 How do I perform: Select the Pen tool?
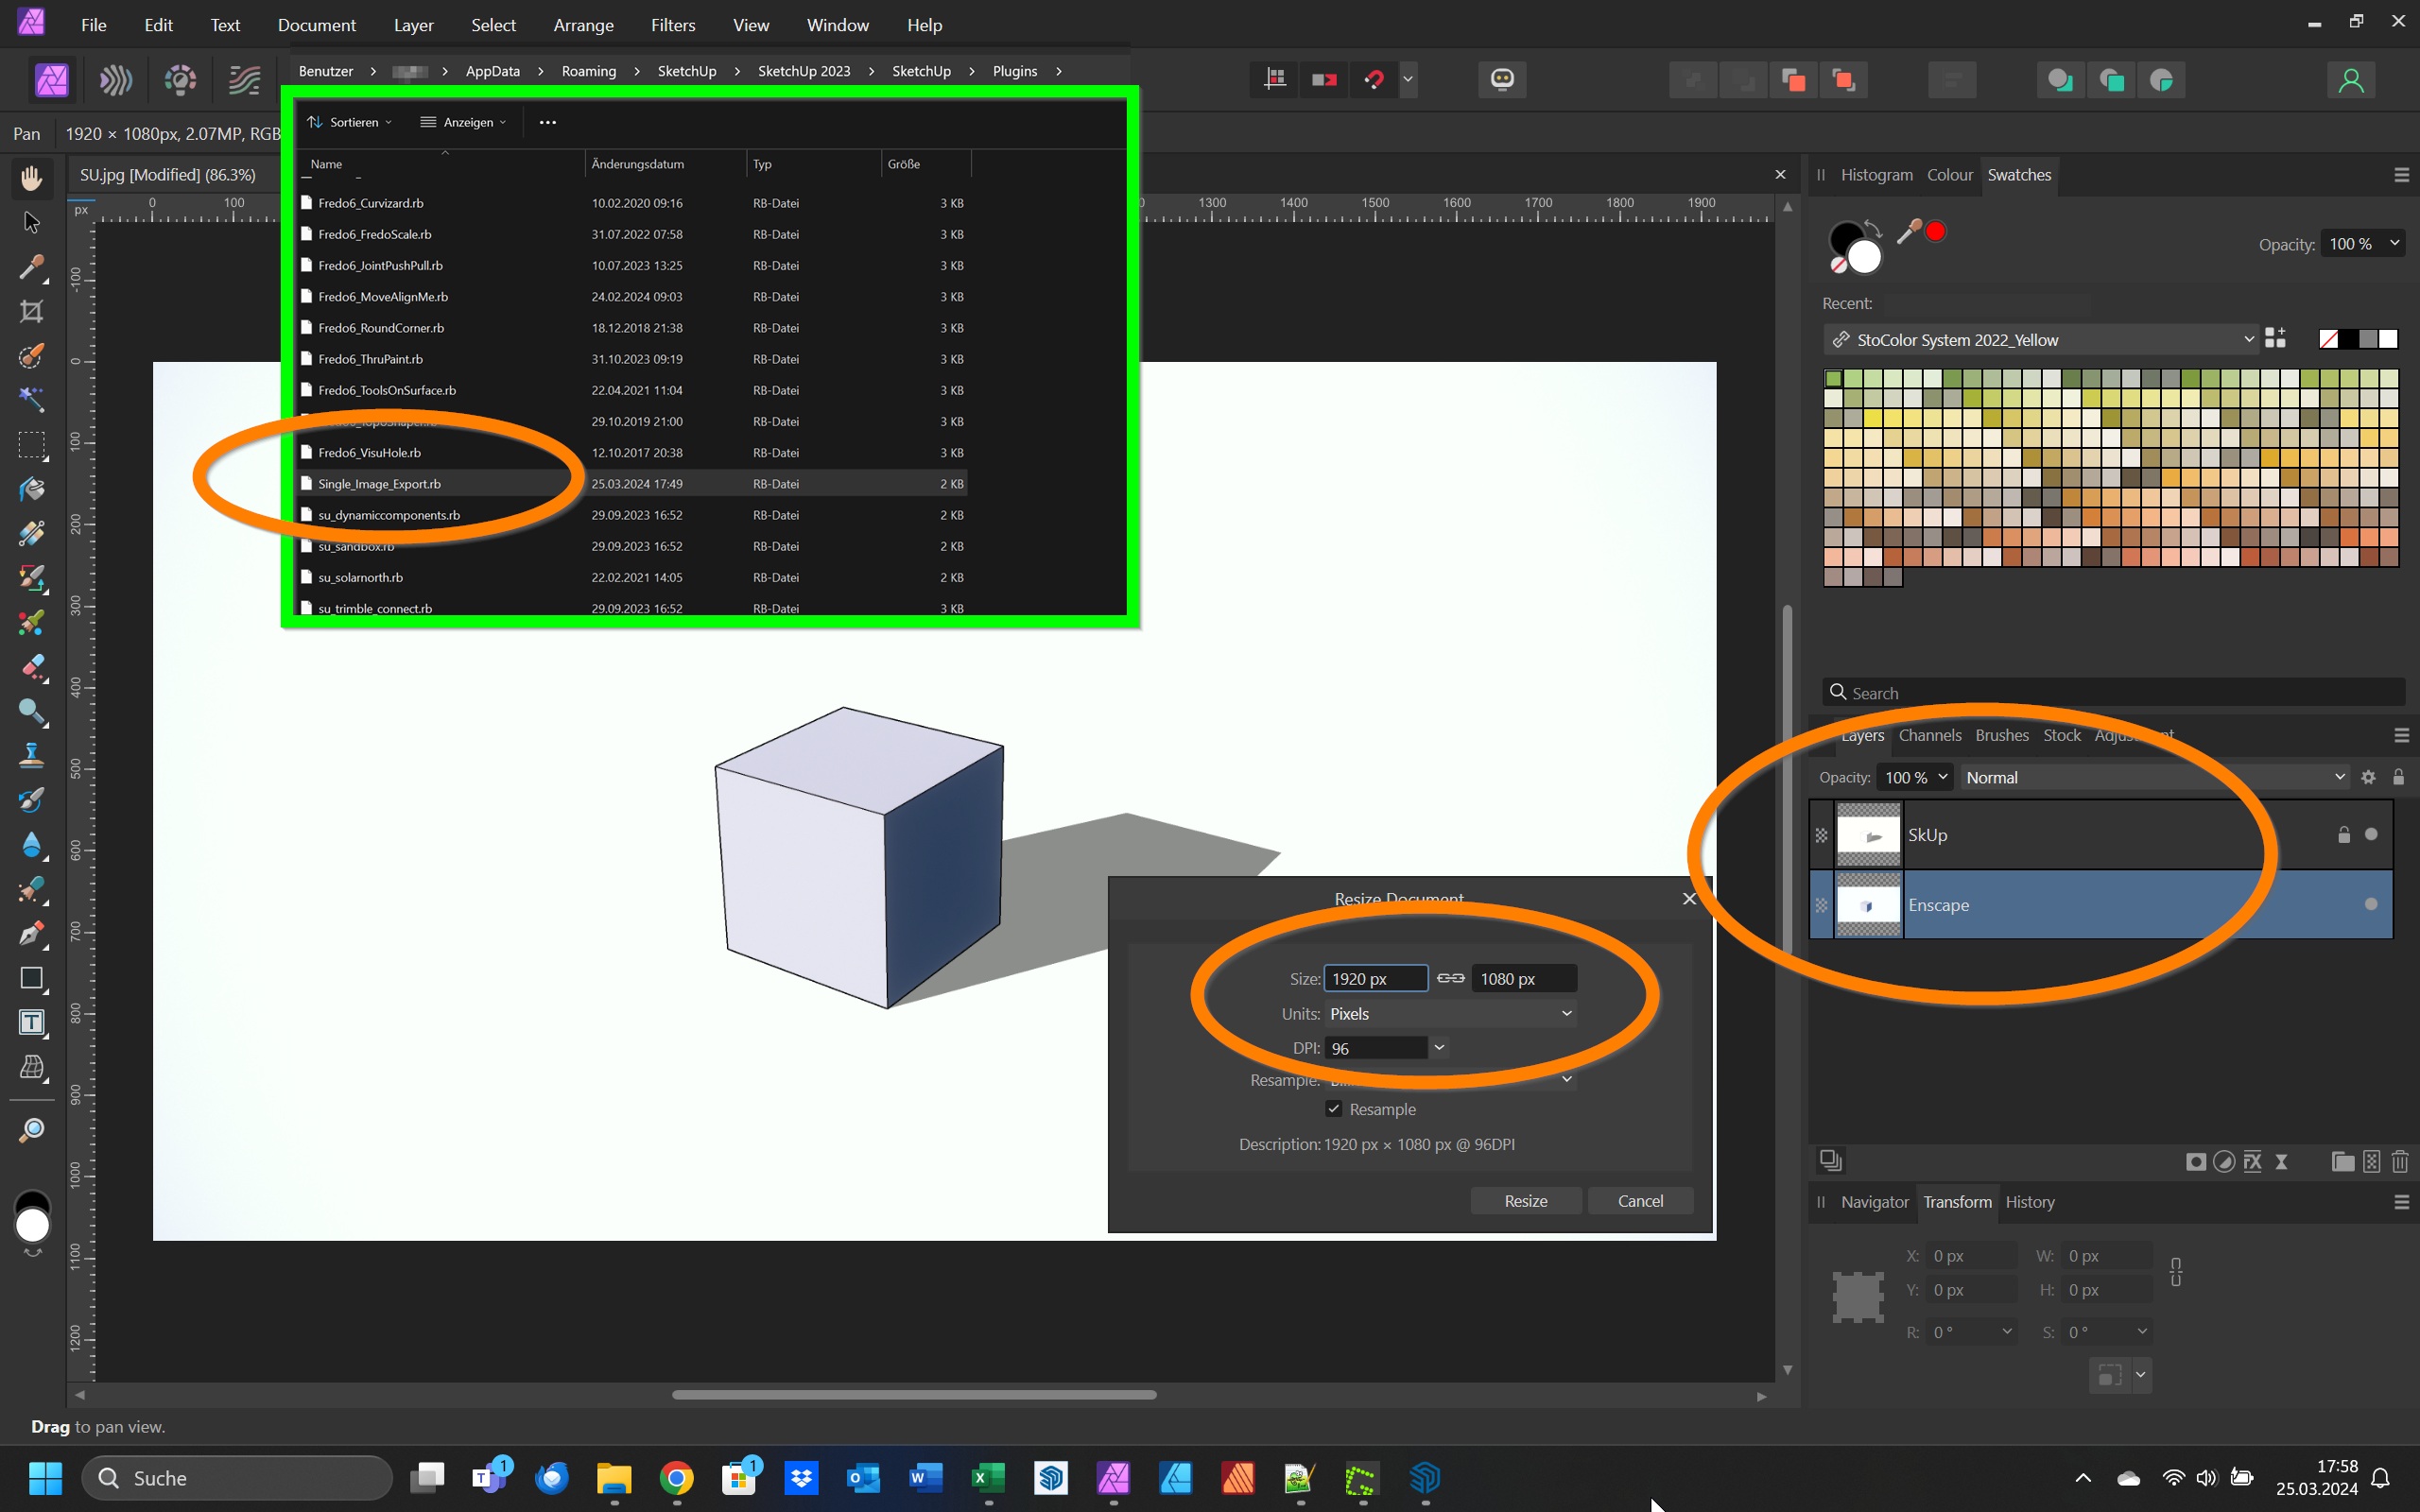31,933
